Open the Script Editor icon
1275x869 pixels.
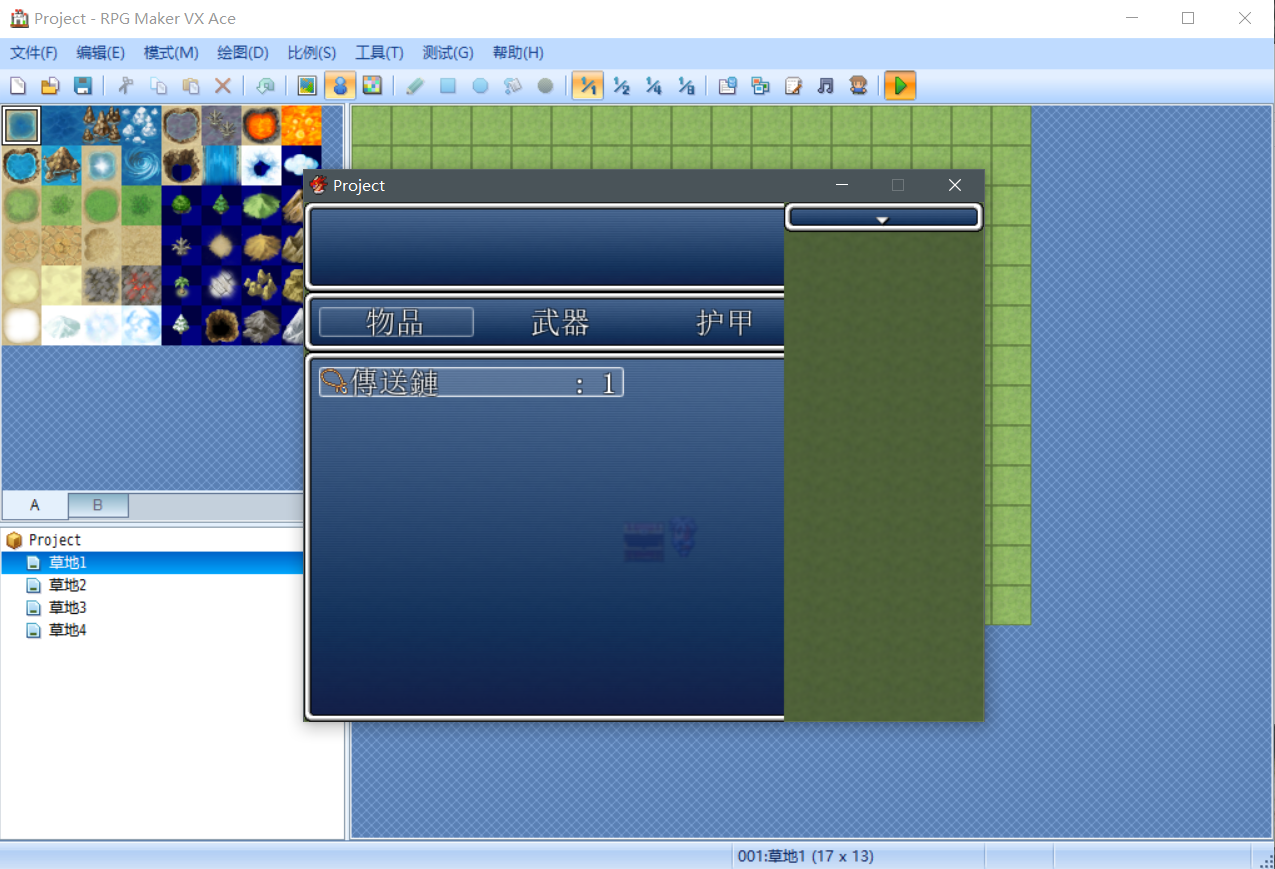pos(793,86)
